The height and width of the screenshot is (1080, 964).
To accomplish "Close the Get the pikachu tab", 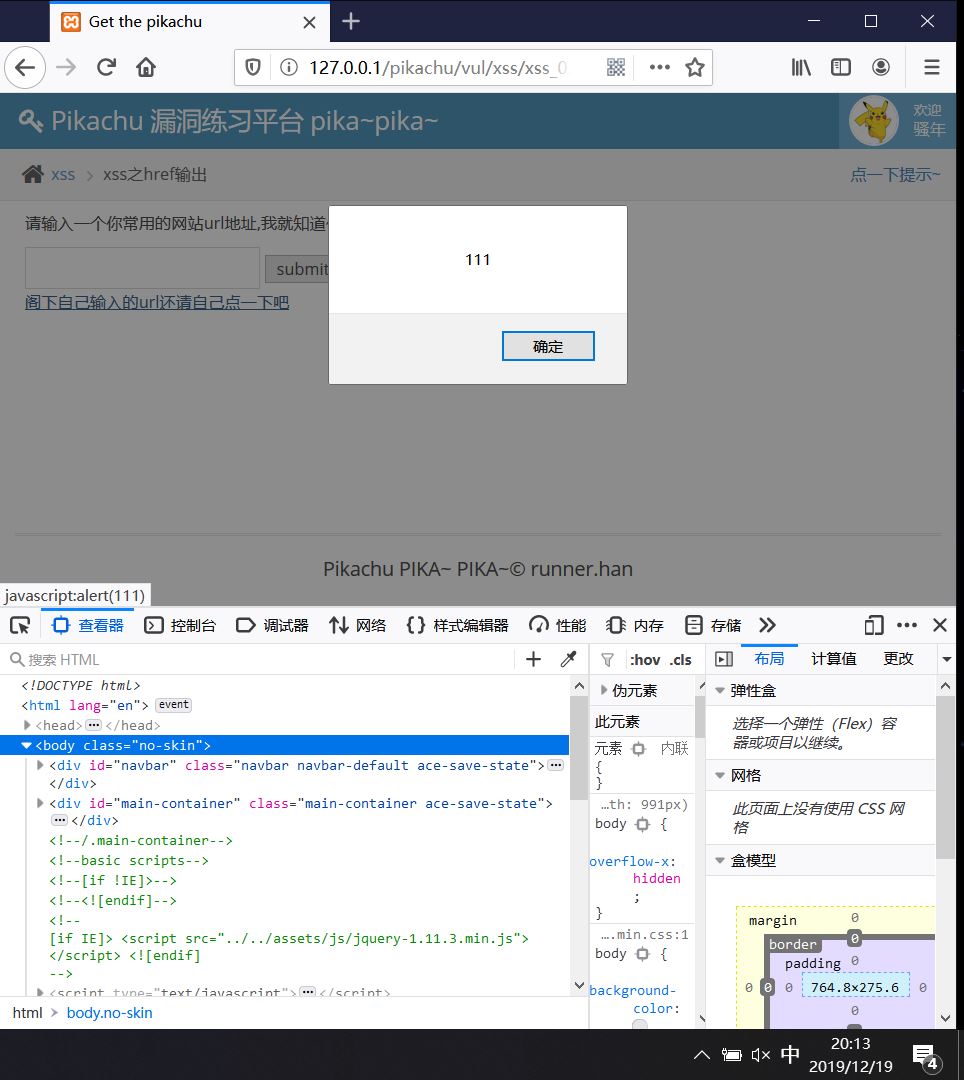I will coord(310,22).
